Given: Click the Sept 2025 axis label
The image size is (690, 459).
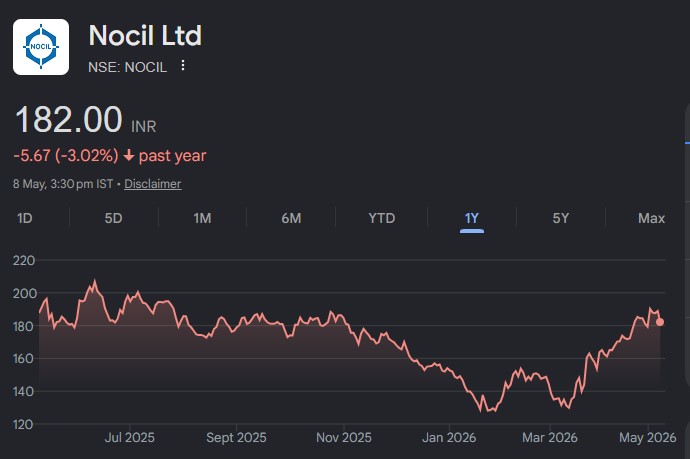Looking at the screenshot, I should [x=236, y=437].
